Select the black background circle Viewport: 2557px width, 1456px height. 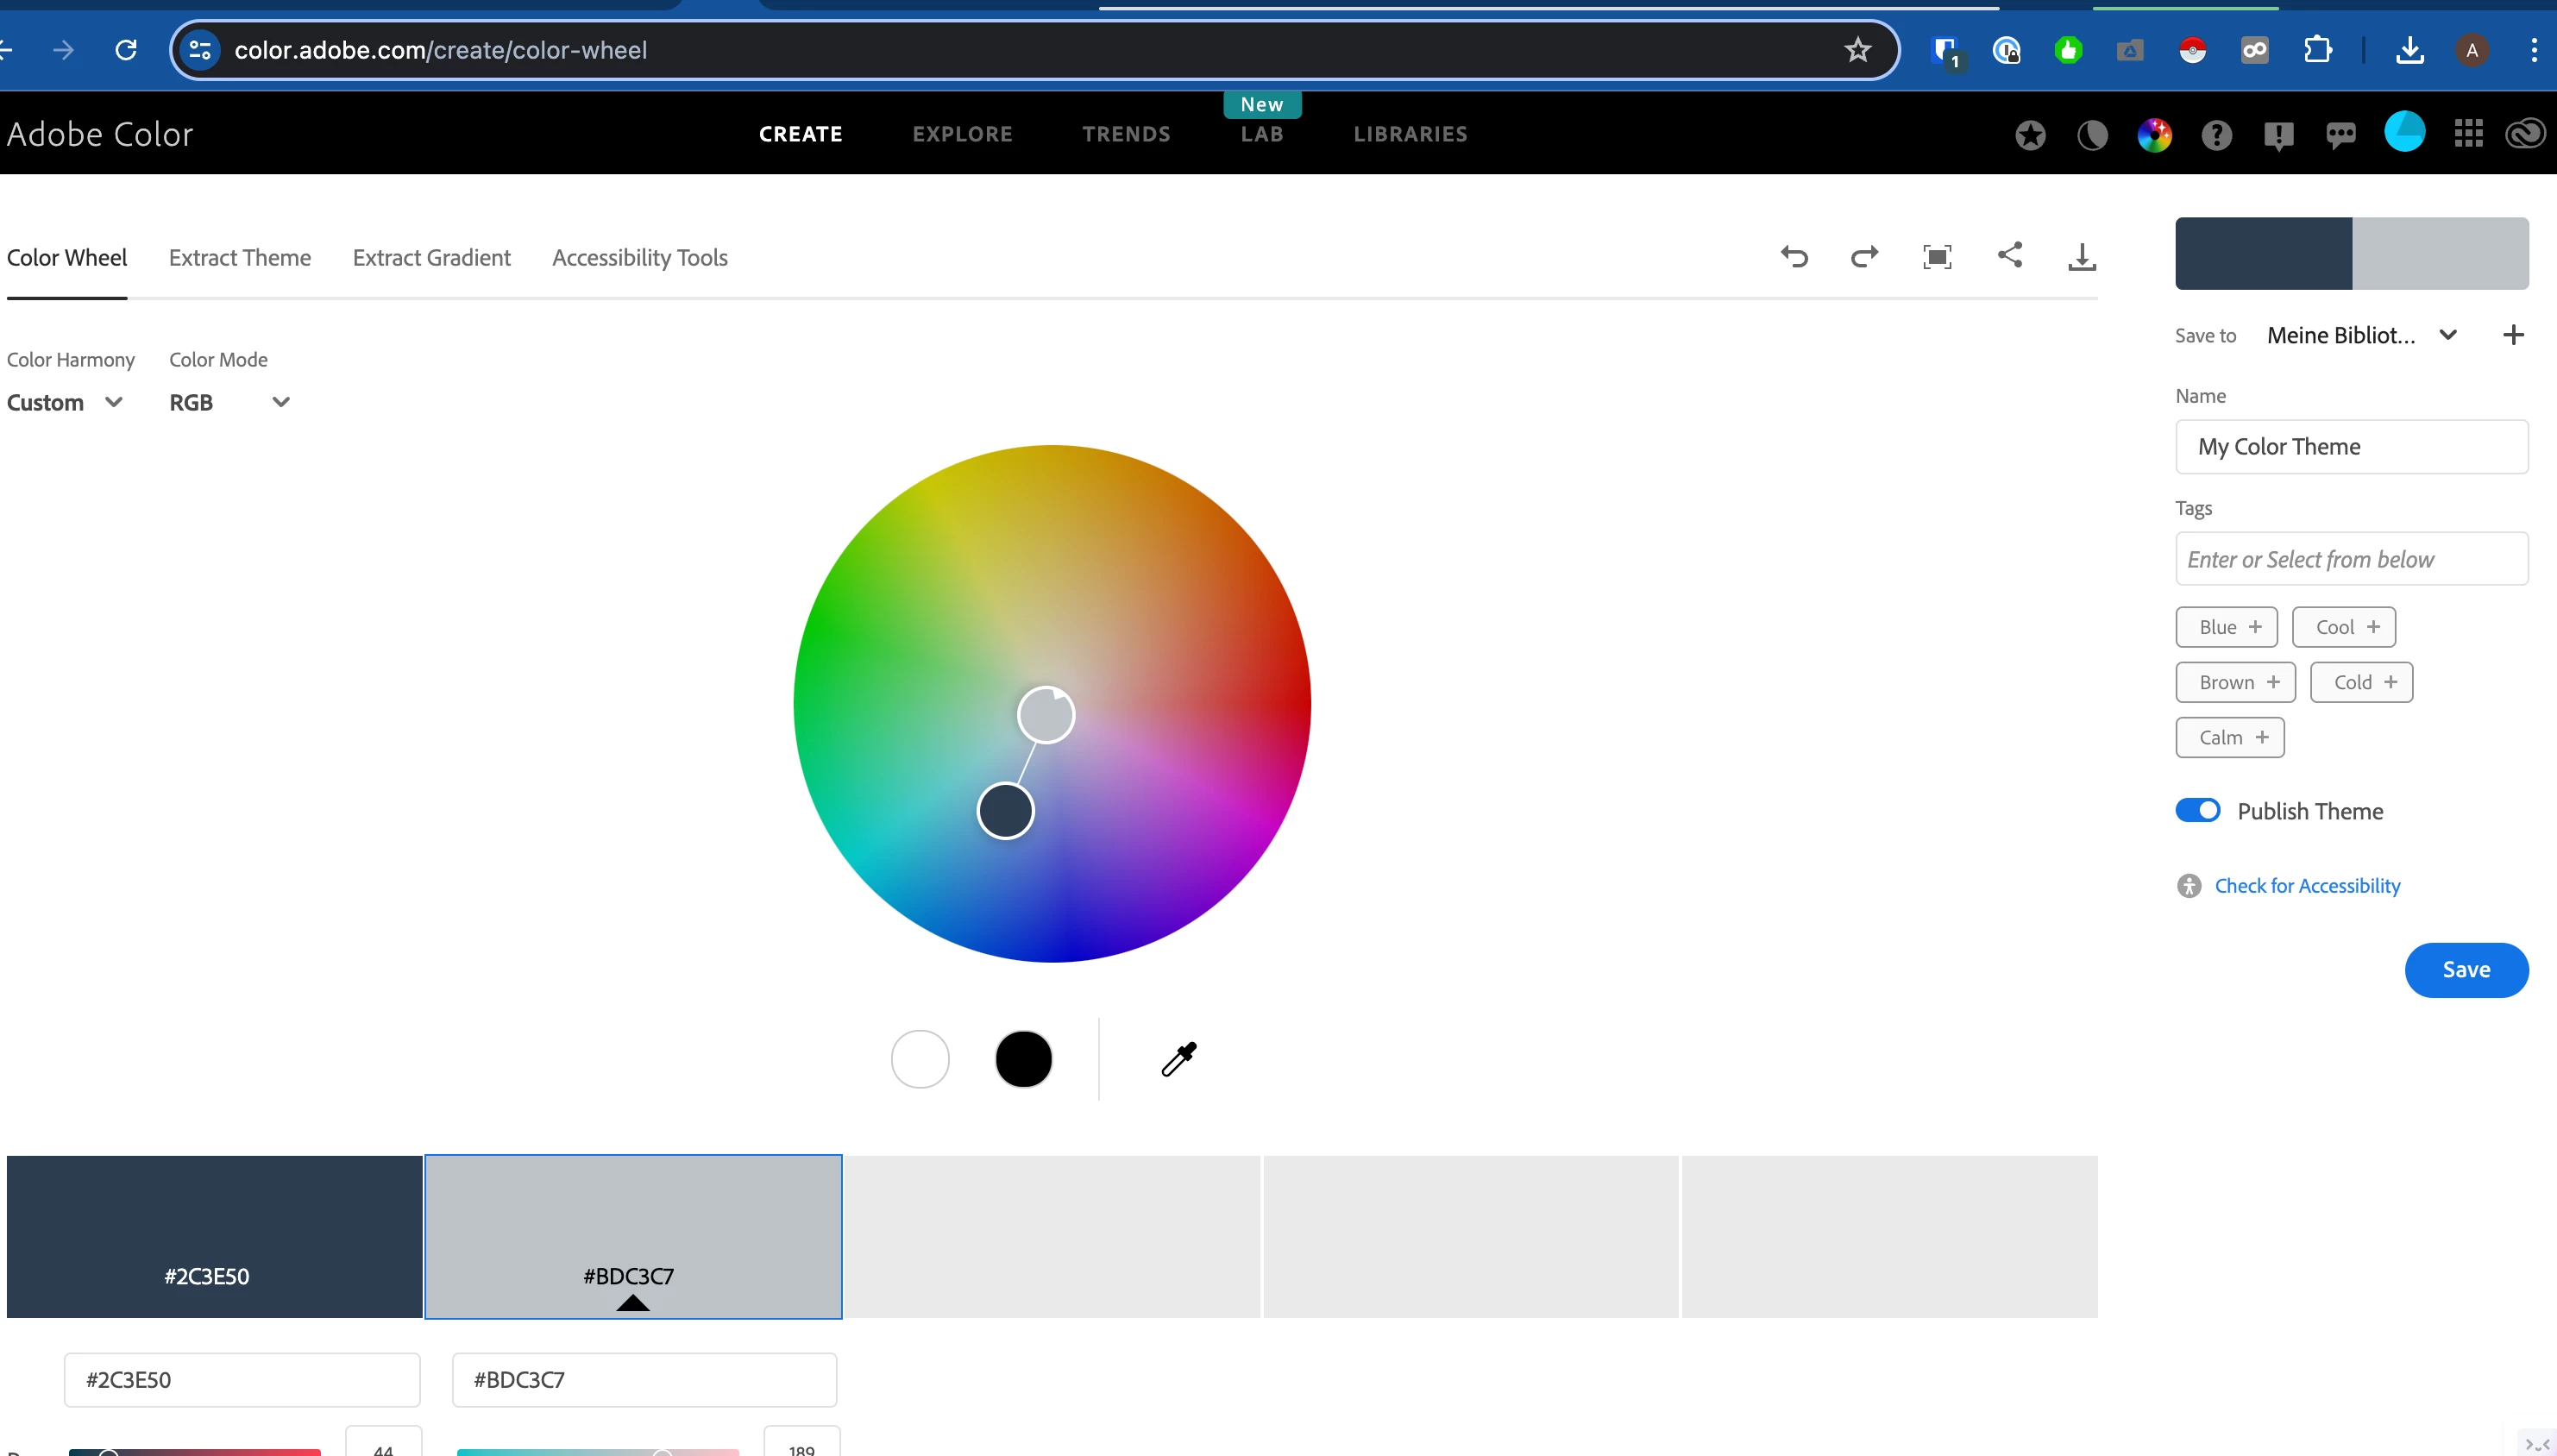point(1023,1059)
